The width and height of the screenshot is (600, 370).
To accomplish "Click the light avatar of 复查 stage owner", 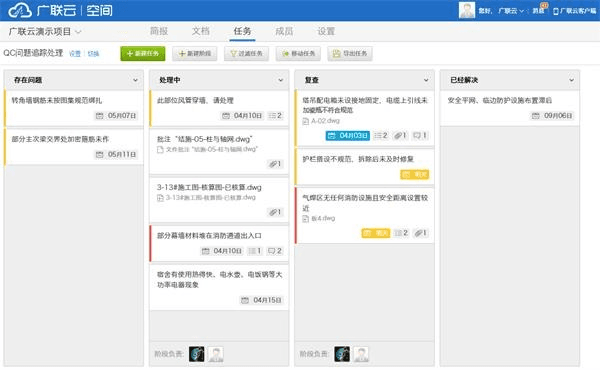I will (361, 354).
